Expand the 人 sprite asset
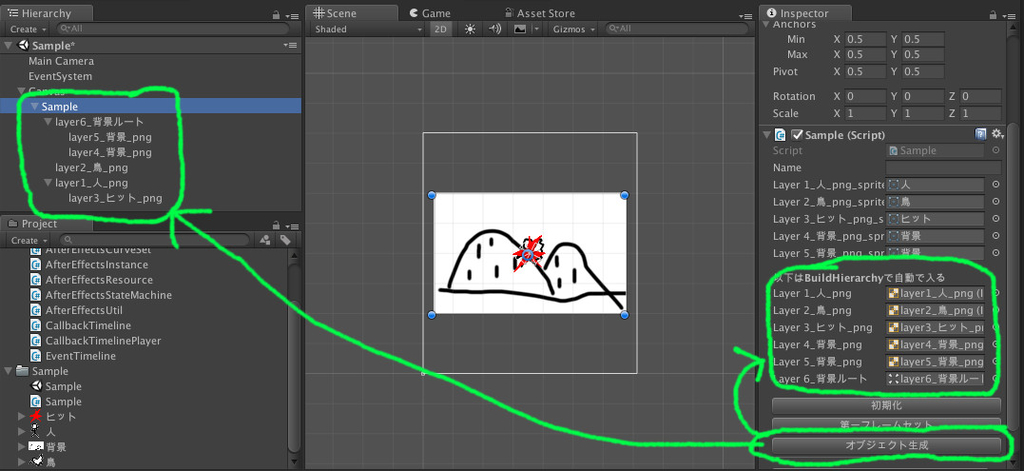The width and height of the screenshot is (1024, 471). (22, 432)
